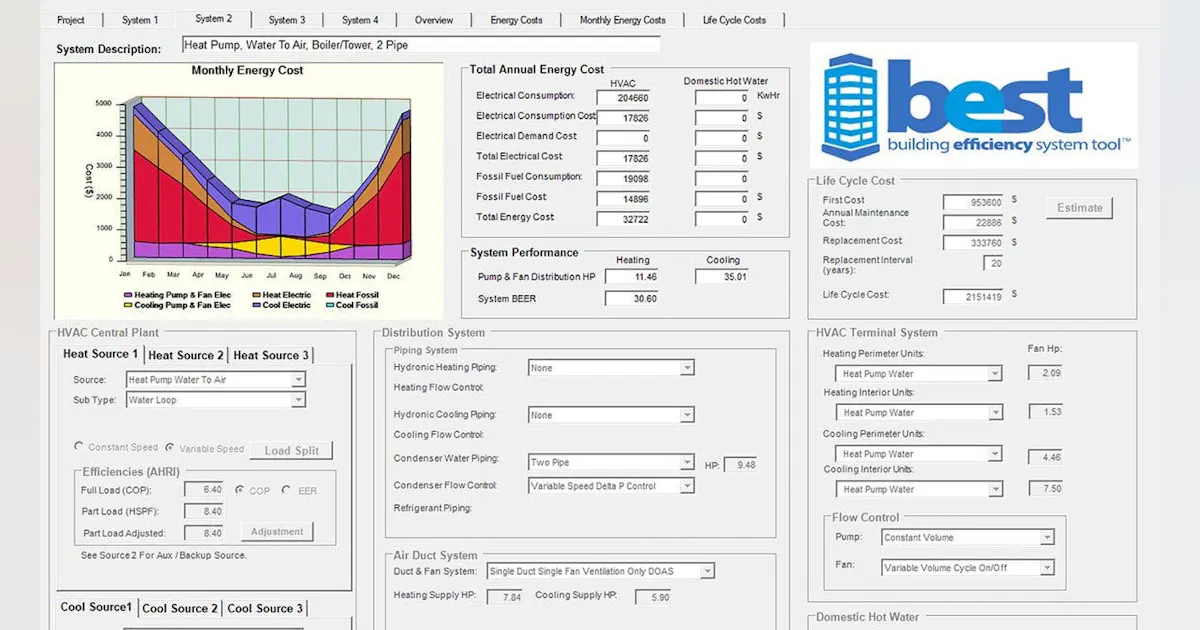Click HVAC Fossil Fuel Cost field
The image size is (1200, 630).
tap(624, 199)
